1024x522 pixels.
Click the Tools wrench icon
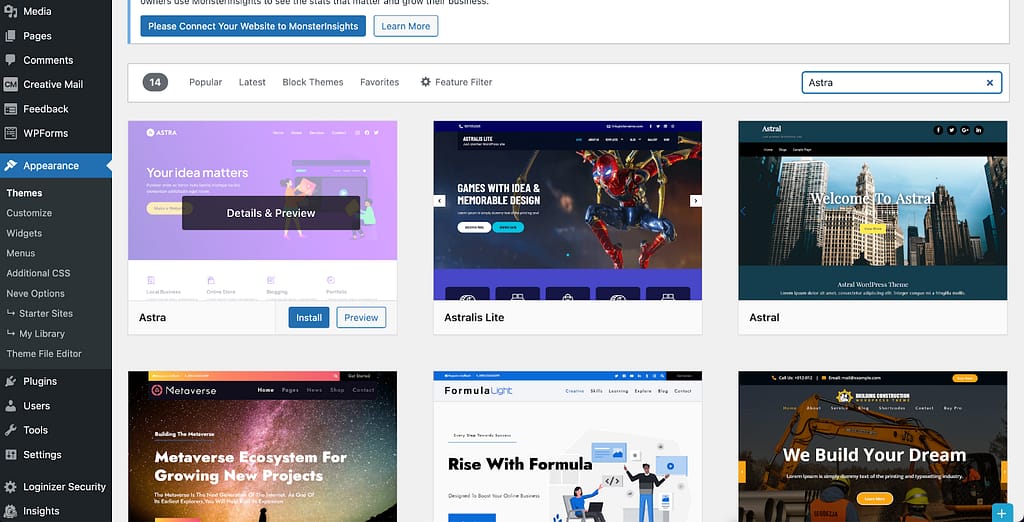[x=10, y=430]
